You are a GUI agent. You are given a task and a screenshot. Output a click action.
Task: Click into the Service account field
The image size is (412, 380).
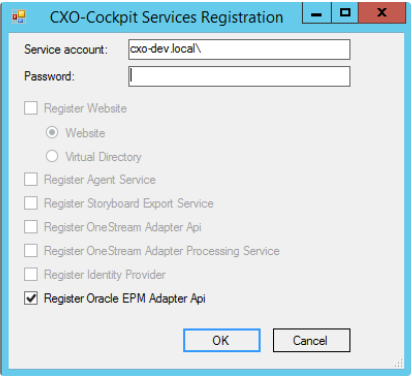pyautogui.click(x=239, y=49)
